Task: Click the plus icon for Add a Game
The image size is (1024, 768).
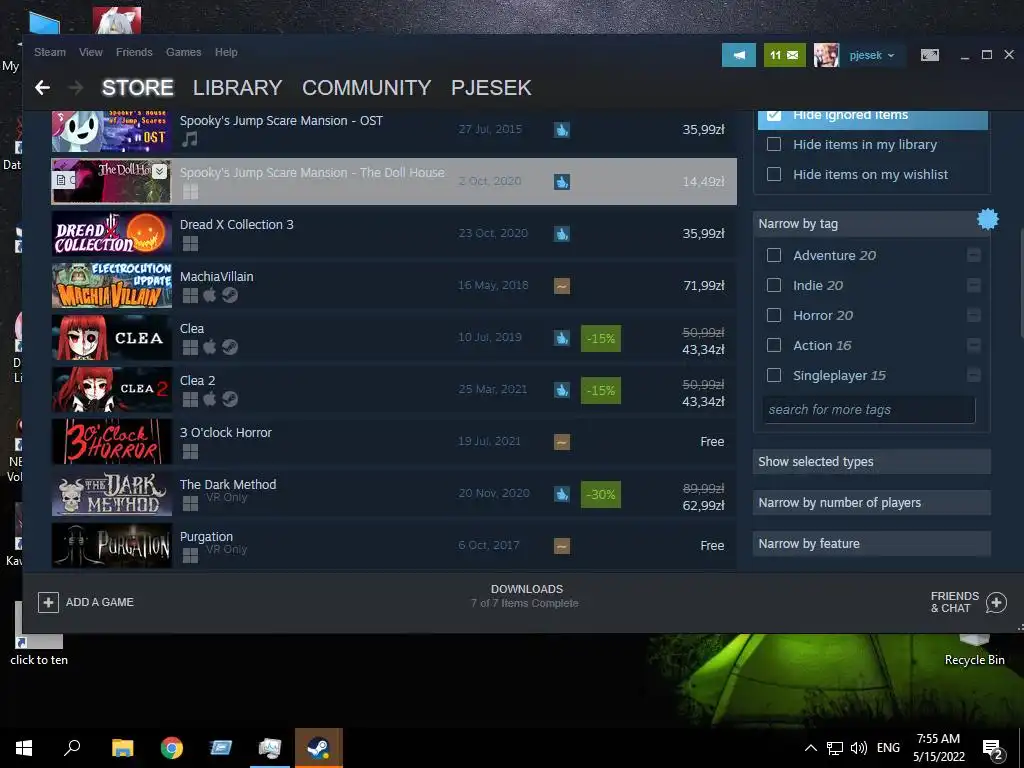Action: click(48, 602)
